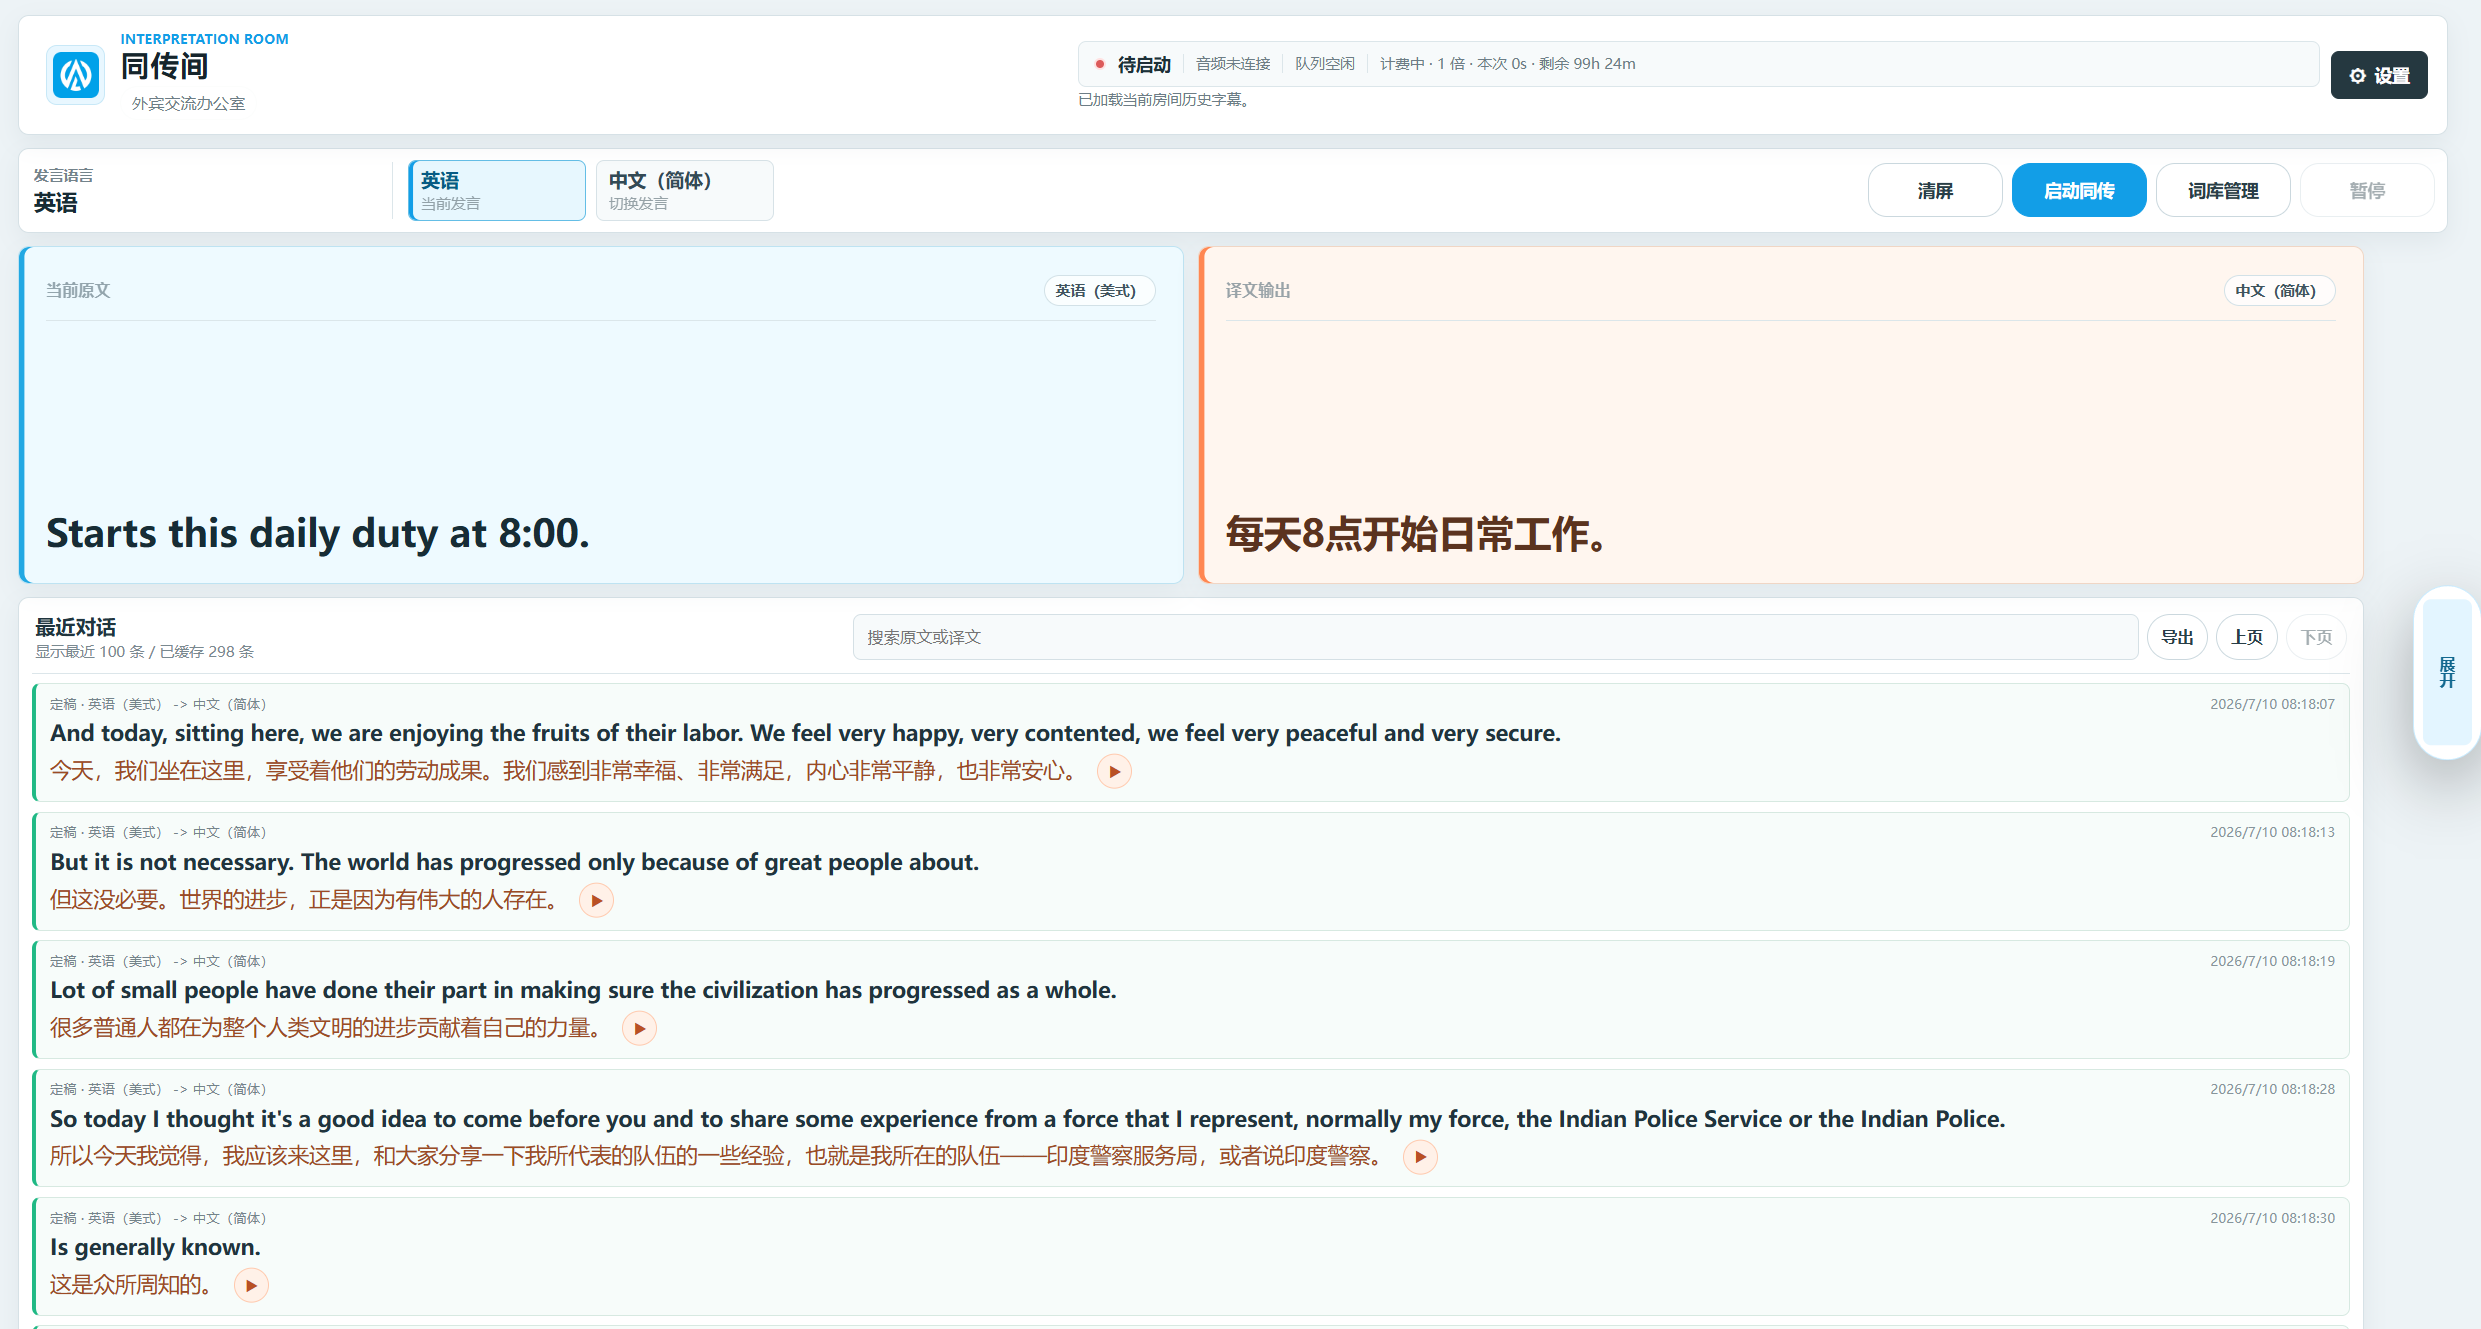
Task: Click the 暂停 pause button
Action: pos(2366,190)
